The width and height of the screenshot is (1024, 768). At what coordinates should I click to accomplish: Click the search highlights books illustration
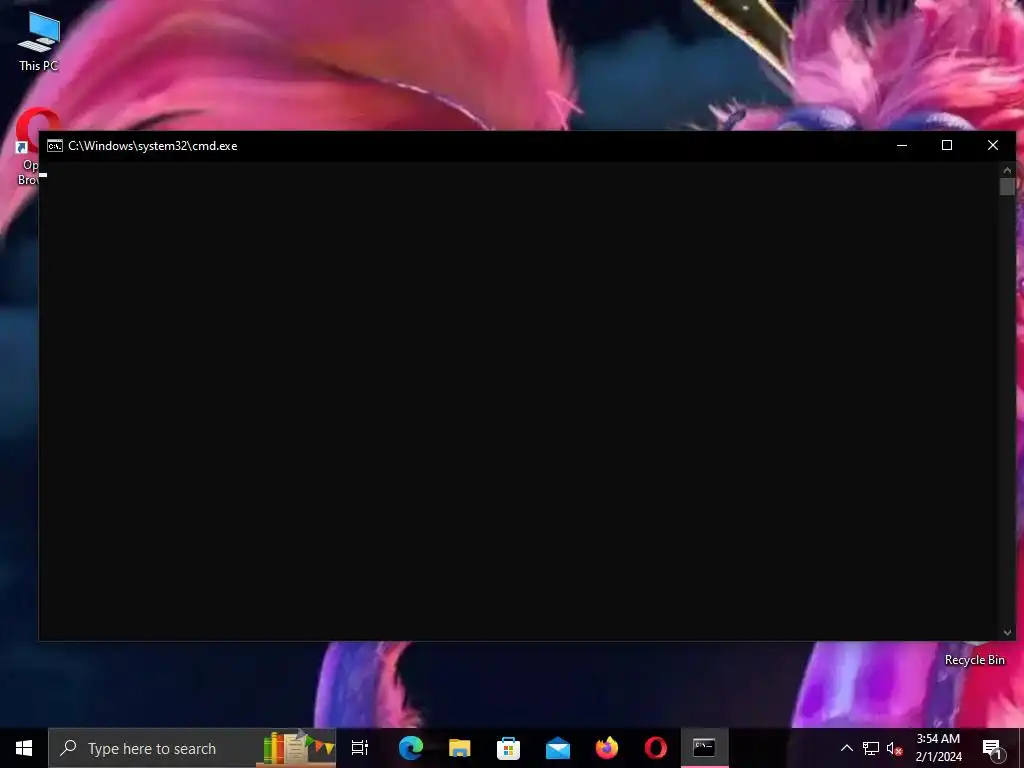tap(298, 748)
